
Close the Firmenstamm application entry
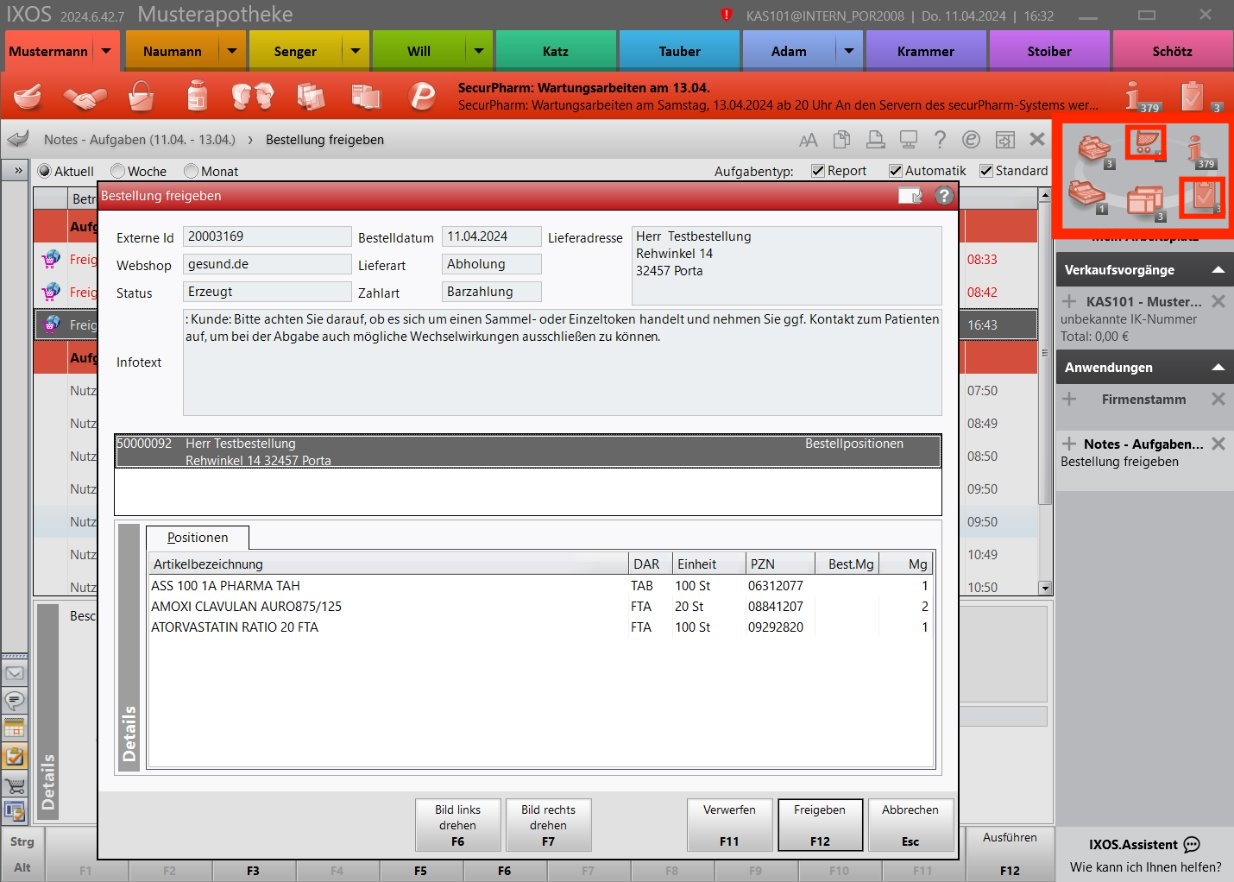pyautogui.click(x=1217, y=399)
